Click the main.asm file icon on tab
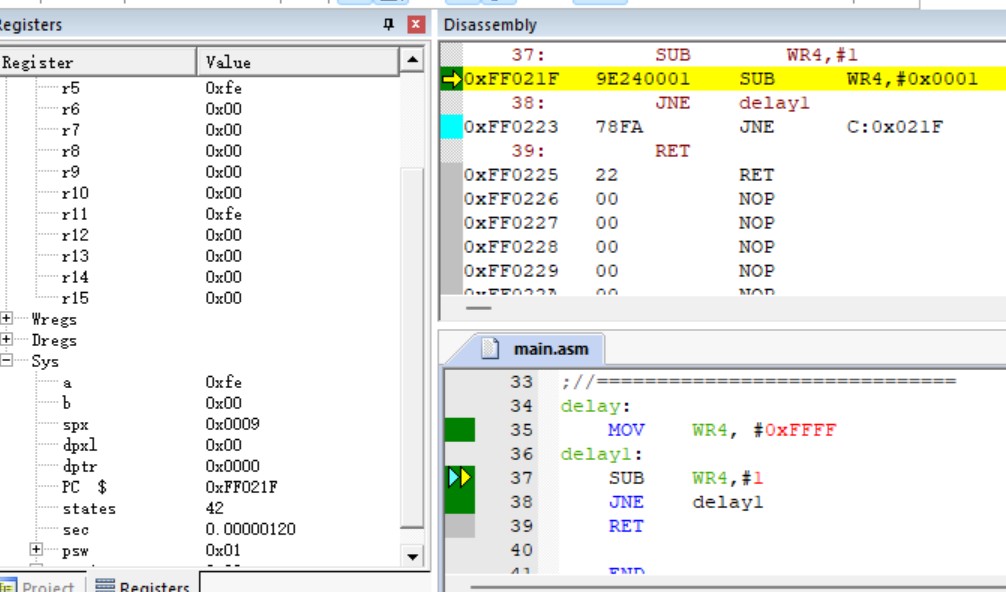1006x592 pixels. [490, 348]
